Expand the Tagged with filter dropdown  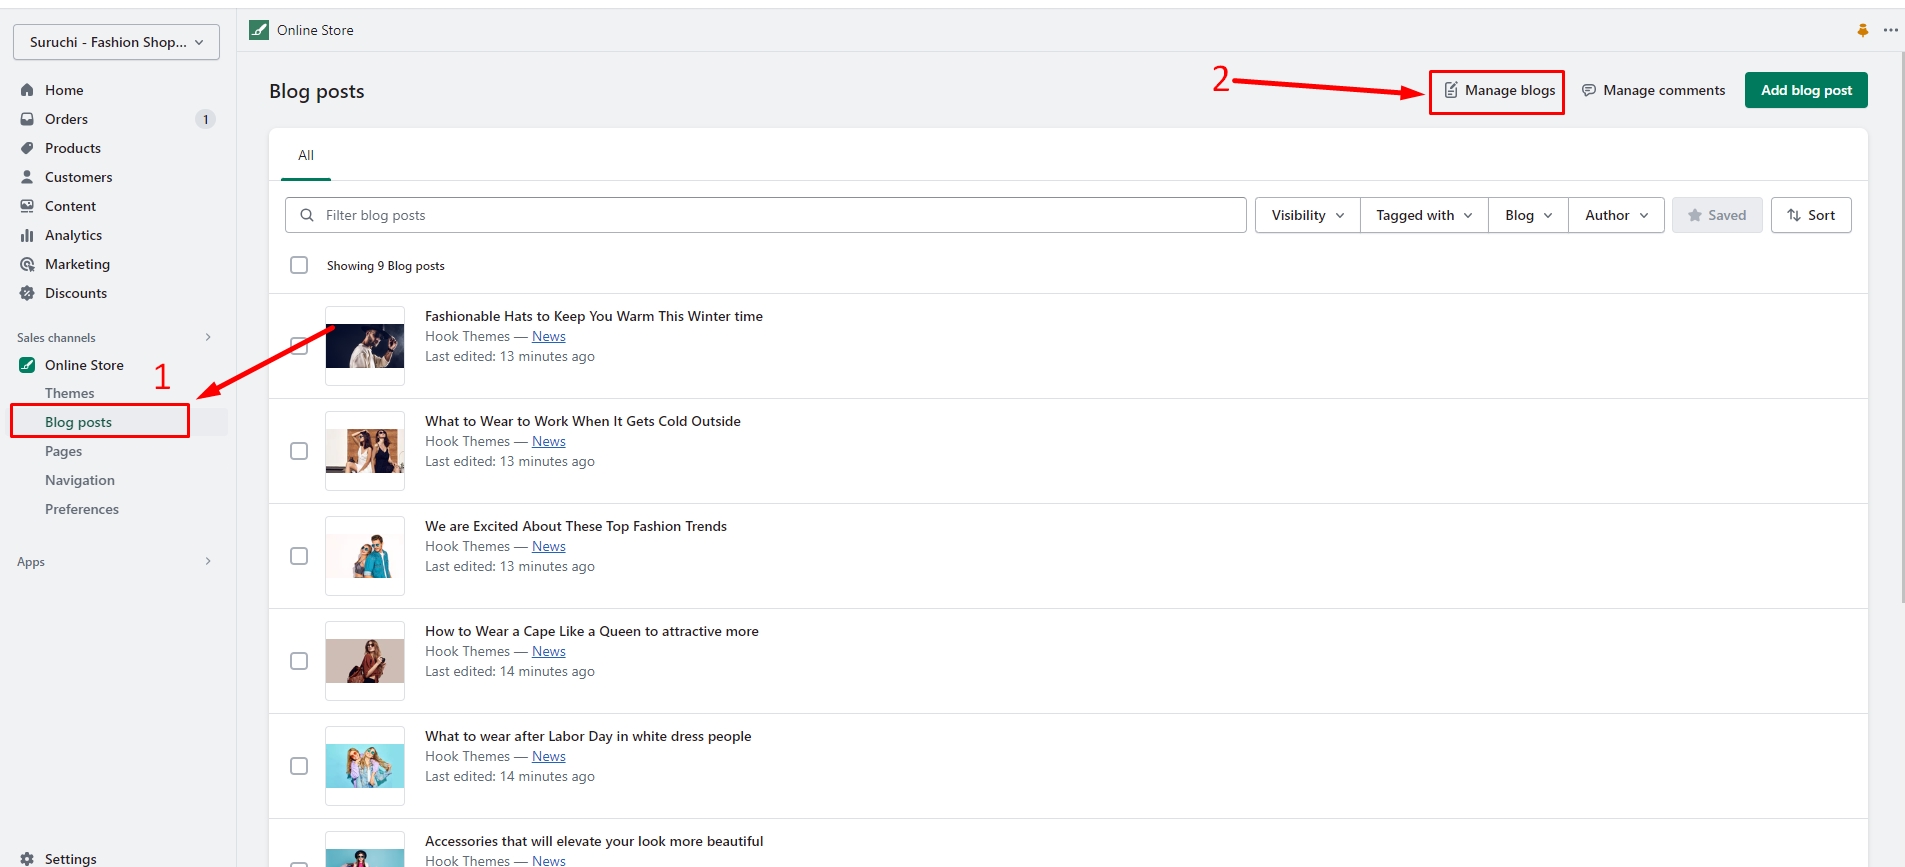tap(1423, 215)
